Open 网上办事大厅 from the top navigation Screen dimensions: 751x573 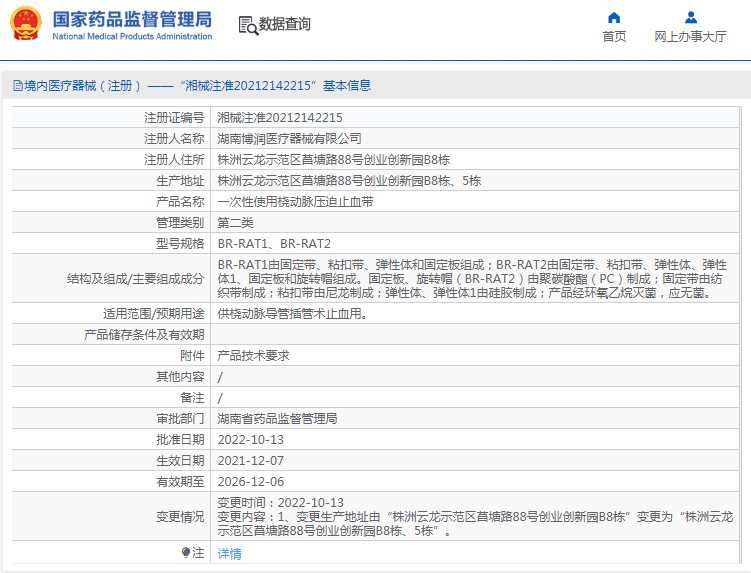point(690,37)
